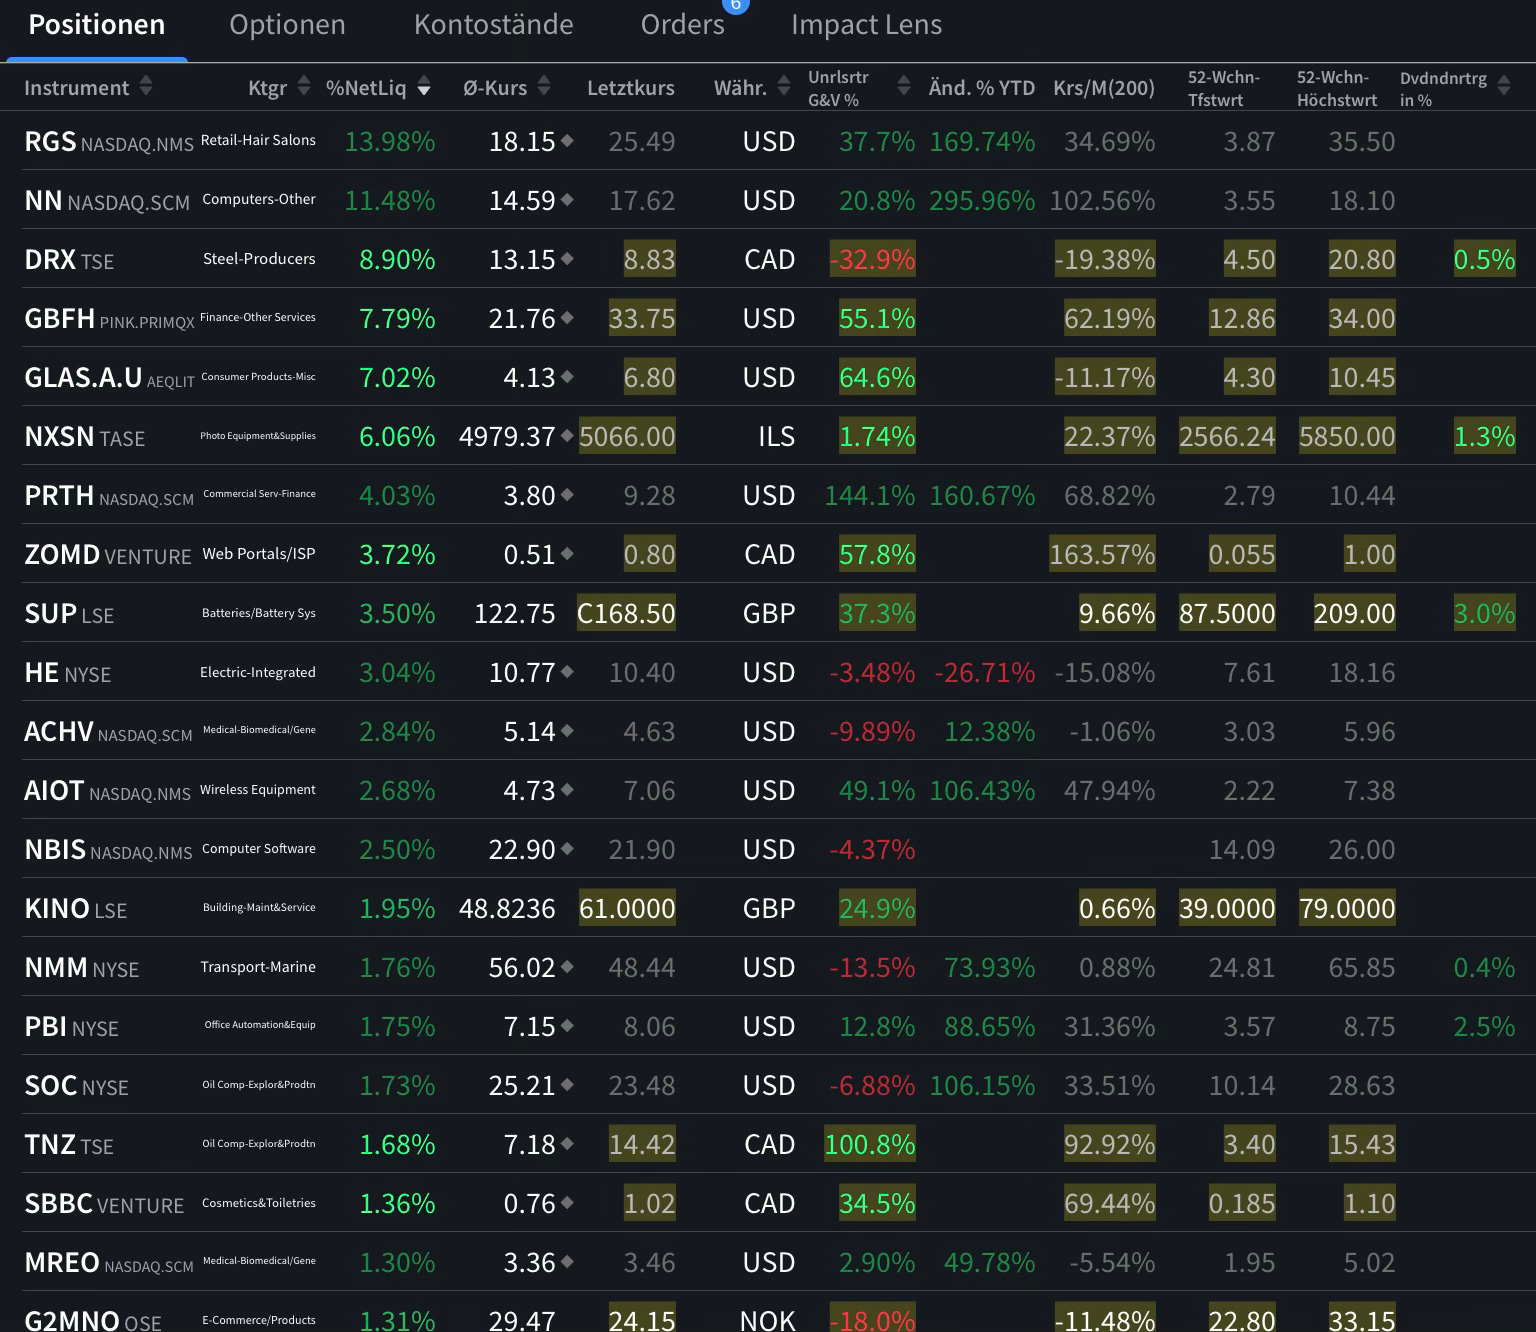Click the 52-Wchn-Tfstwrt column header
Image resolution: width=1536 pixels, height=1332 pixels.
point(1224,88)
